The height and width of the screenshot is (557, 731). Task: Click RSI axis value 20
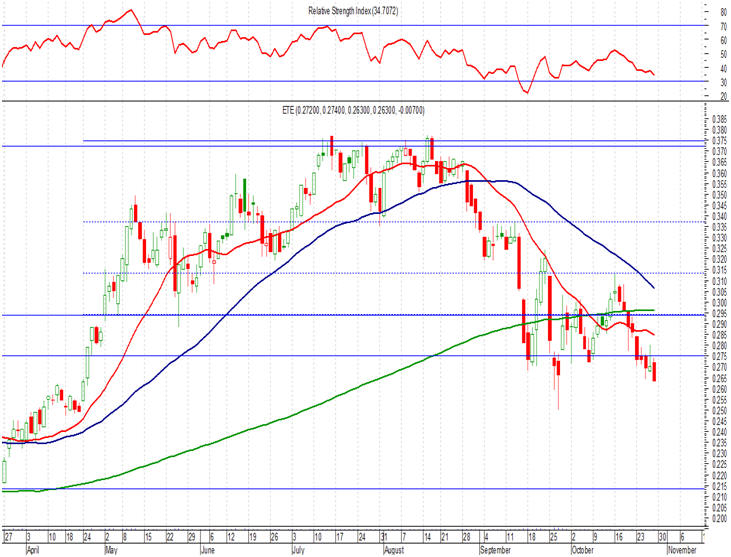point(724,96)
